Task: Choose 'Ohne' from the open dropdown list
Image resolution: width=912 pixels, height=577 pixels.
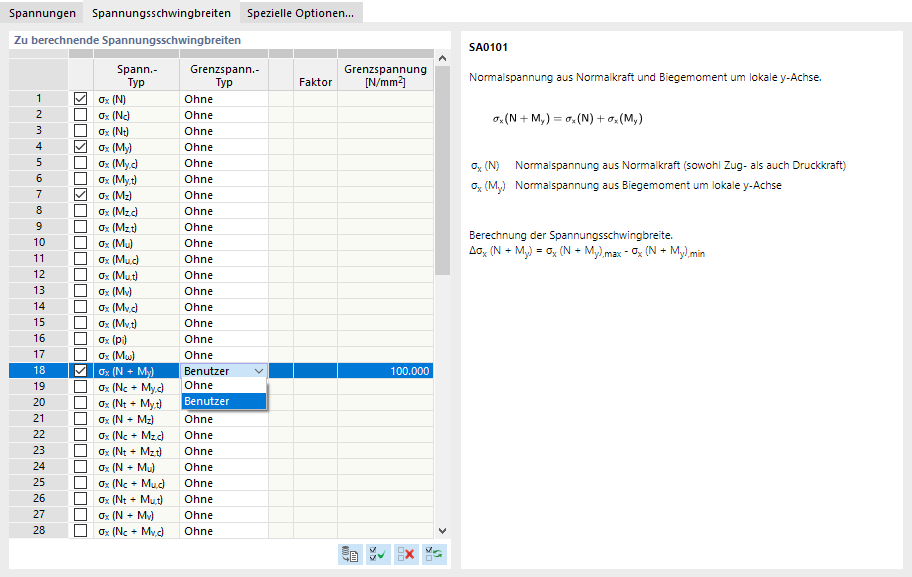Action: tap(224, 386)
